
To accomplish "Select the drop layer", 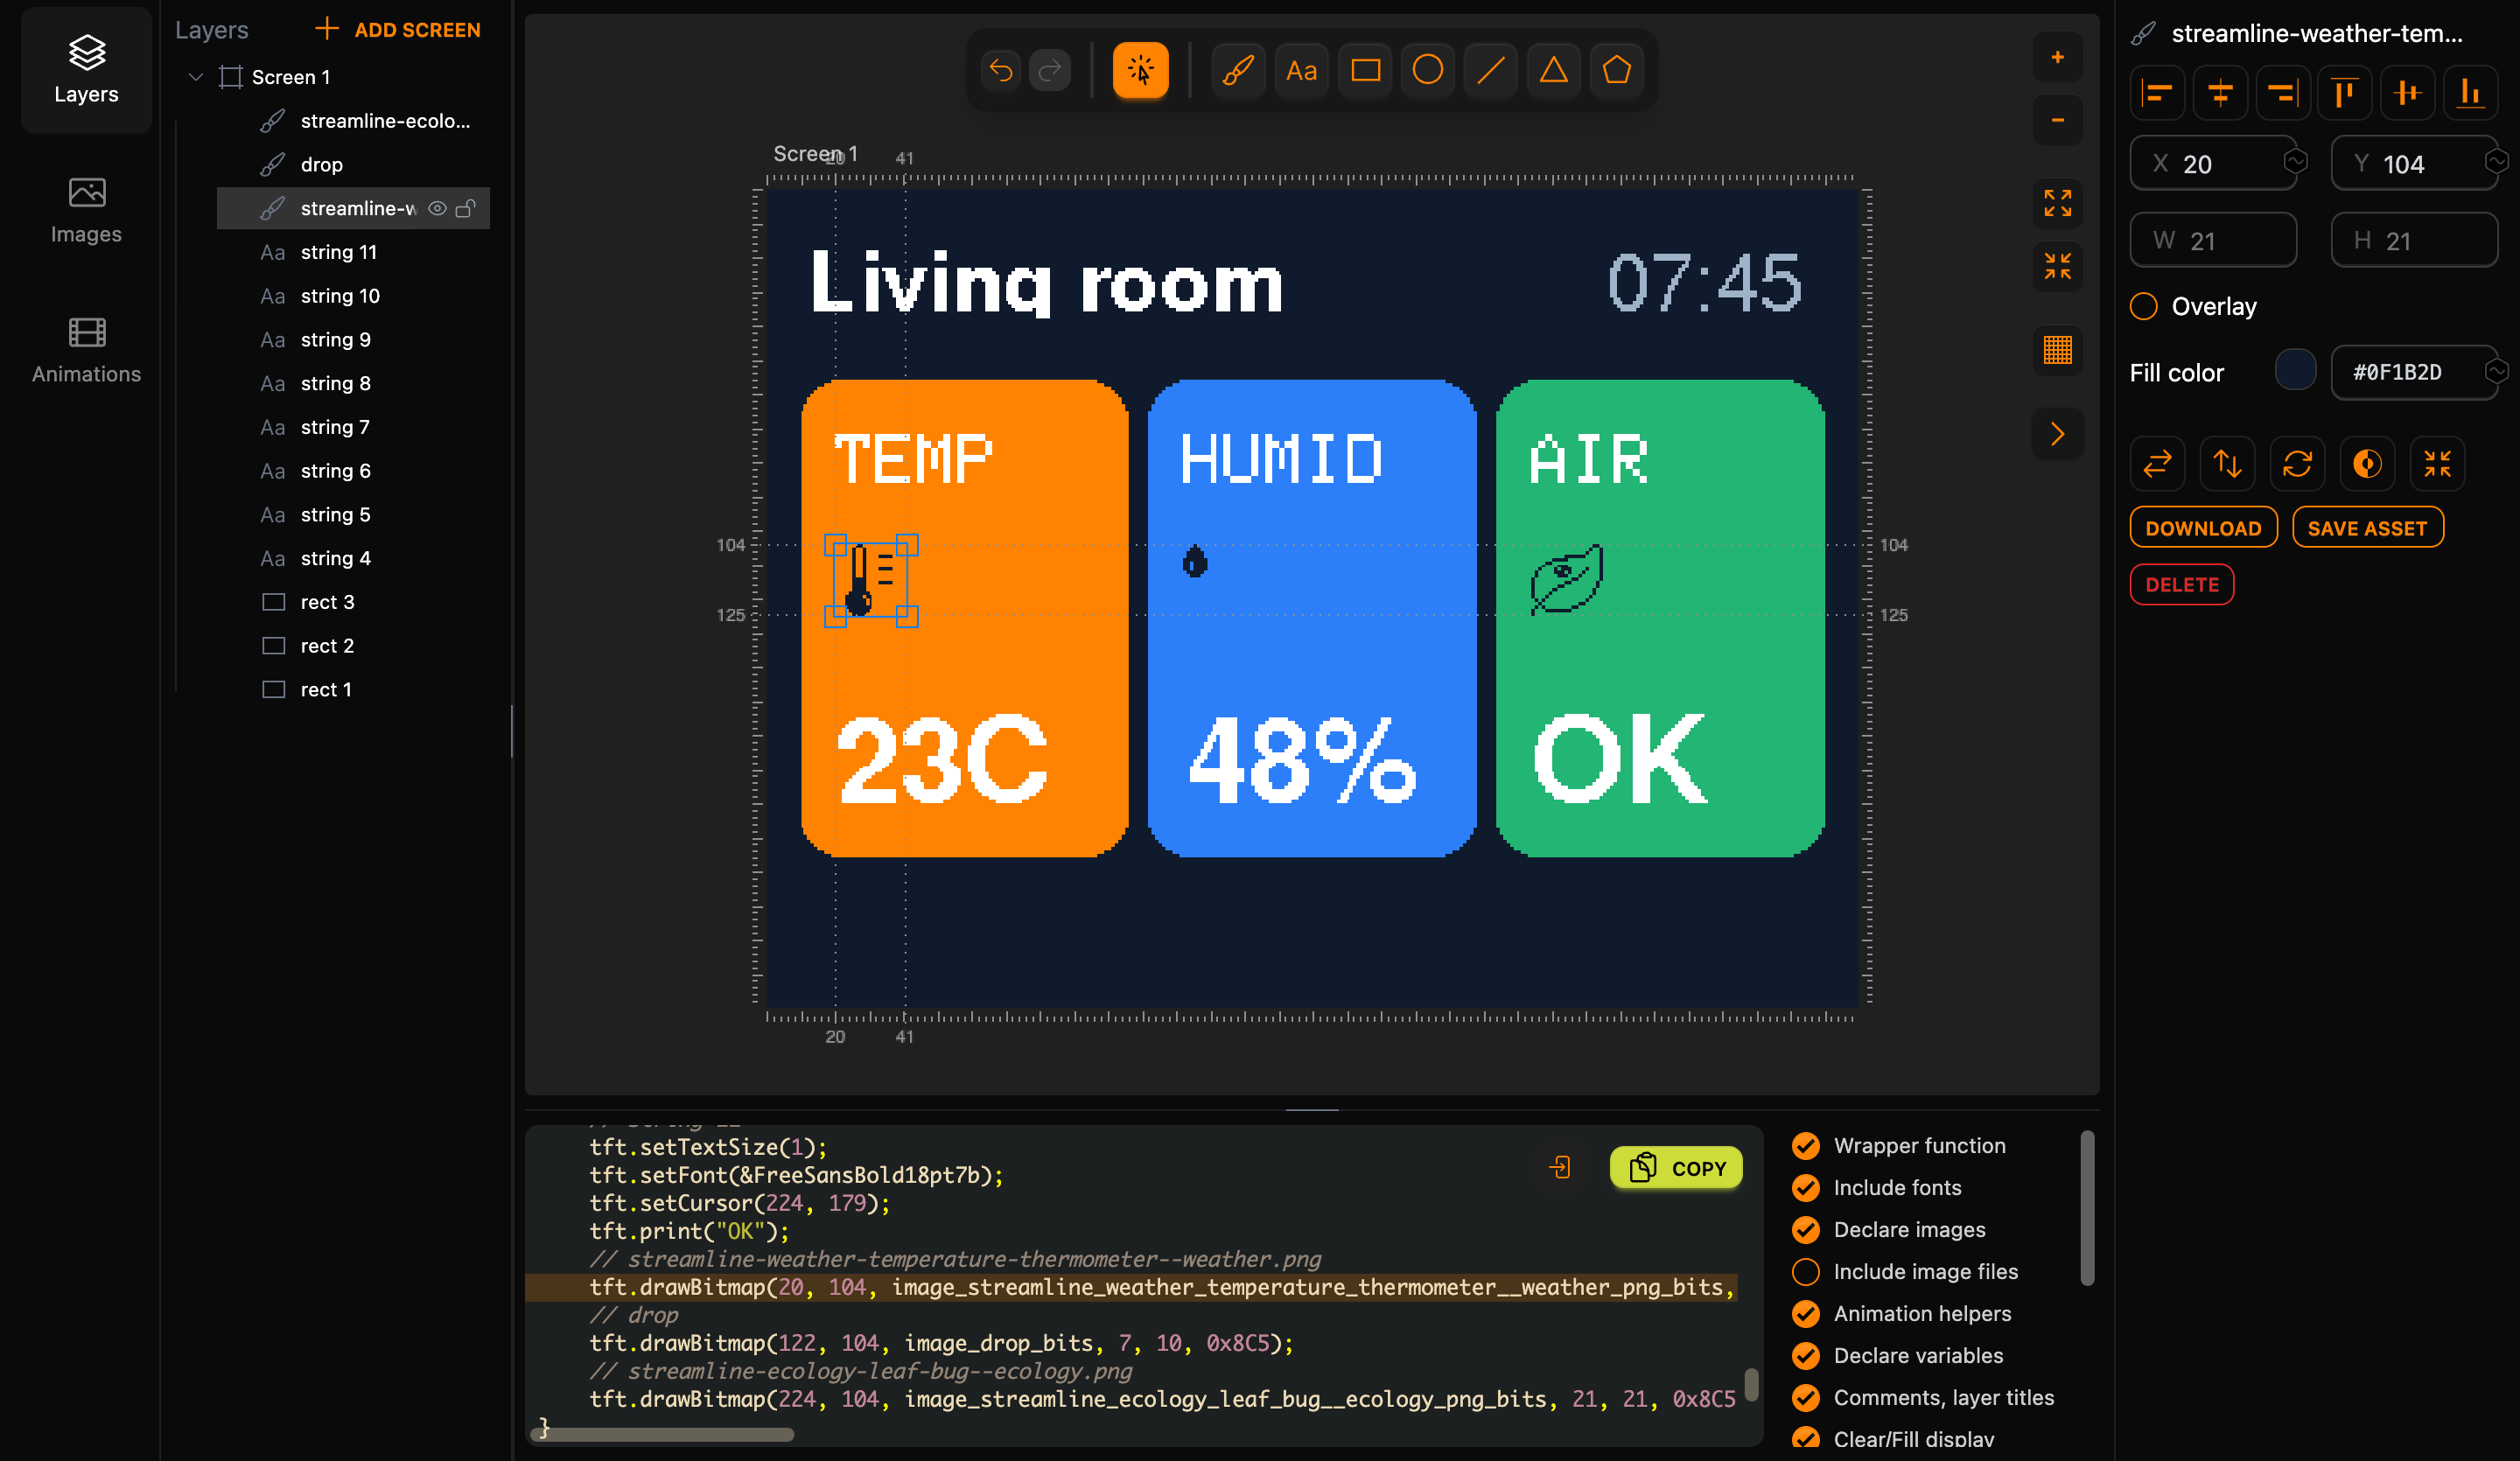I will (354, 164).
